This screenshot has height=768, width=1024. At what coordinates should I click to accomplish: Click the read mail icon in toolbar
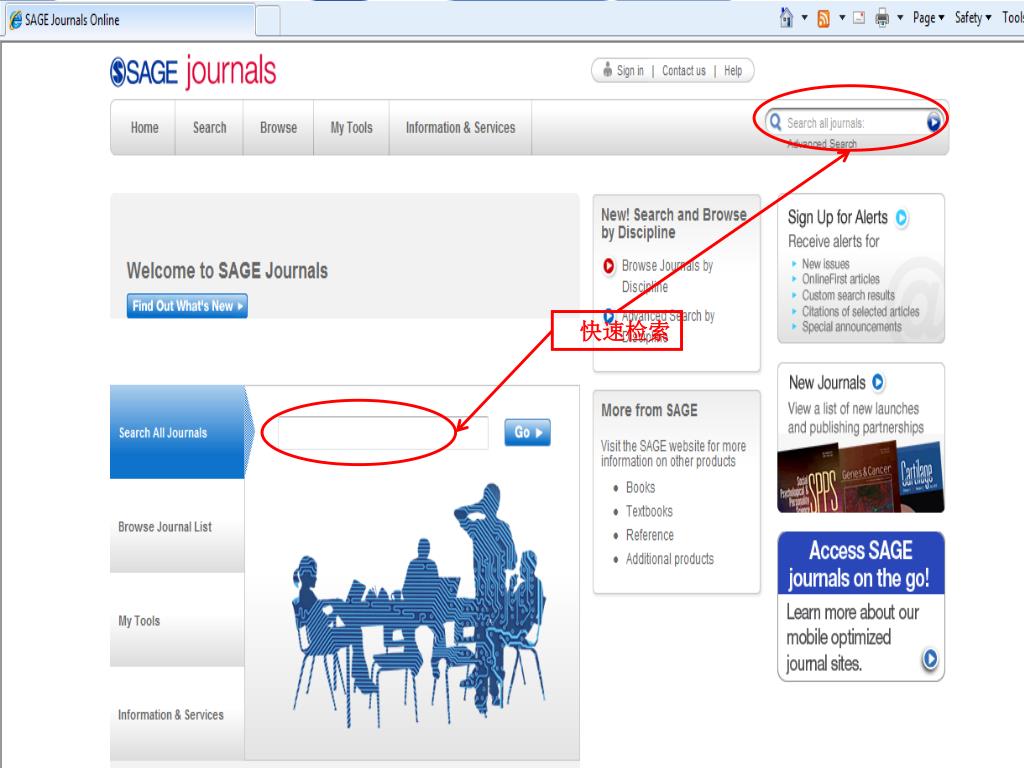point(859,18)
